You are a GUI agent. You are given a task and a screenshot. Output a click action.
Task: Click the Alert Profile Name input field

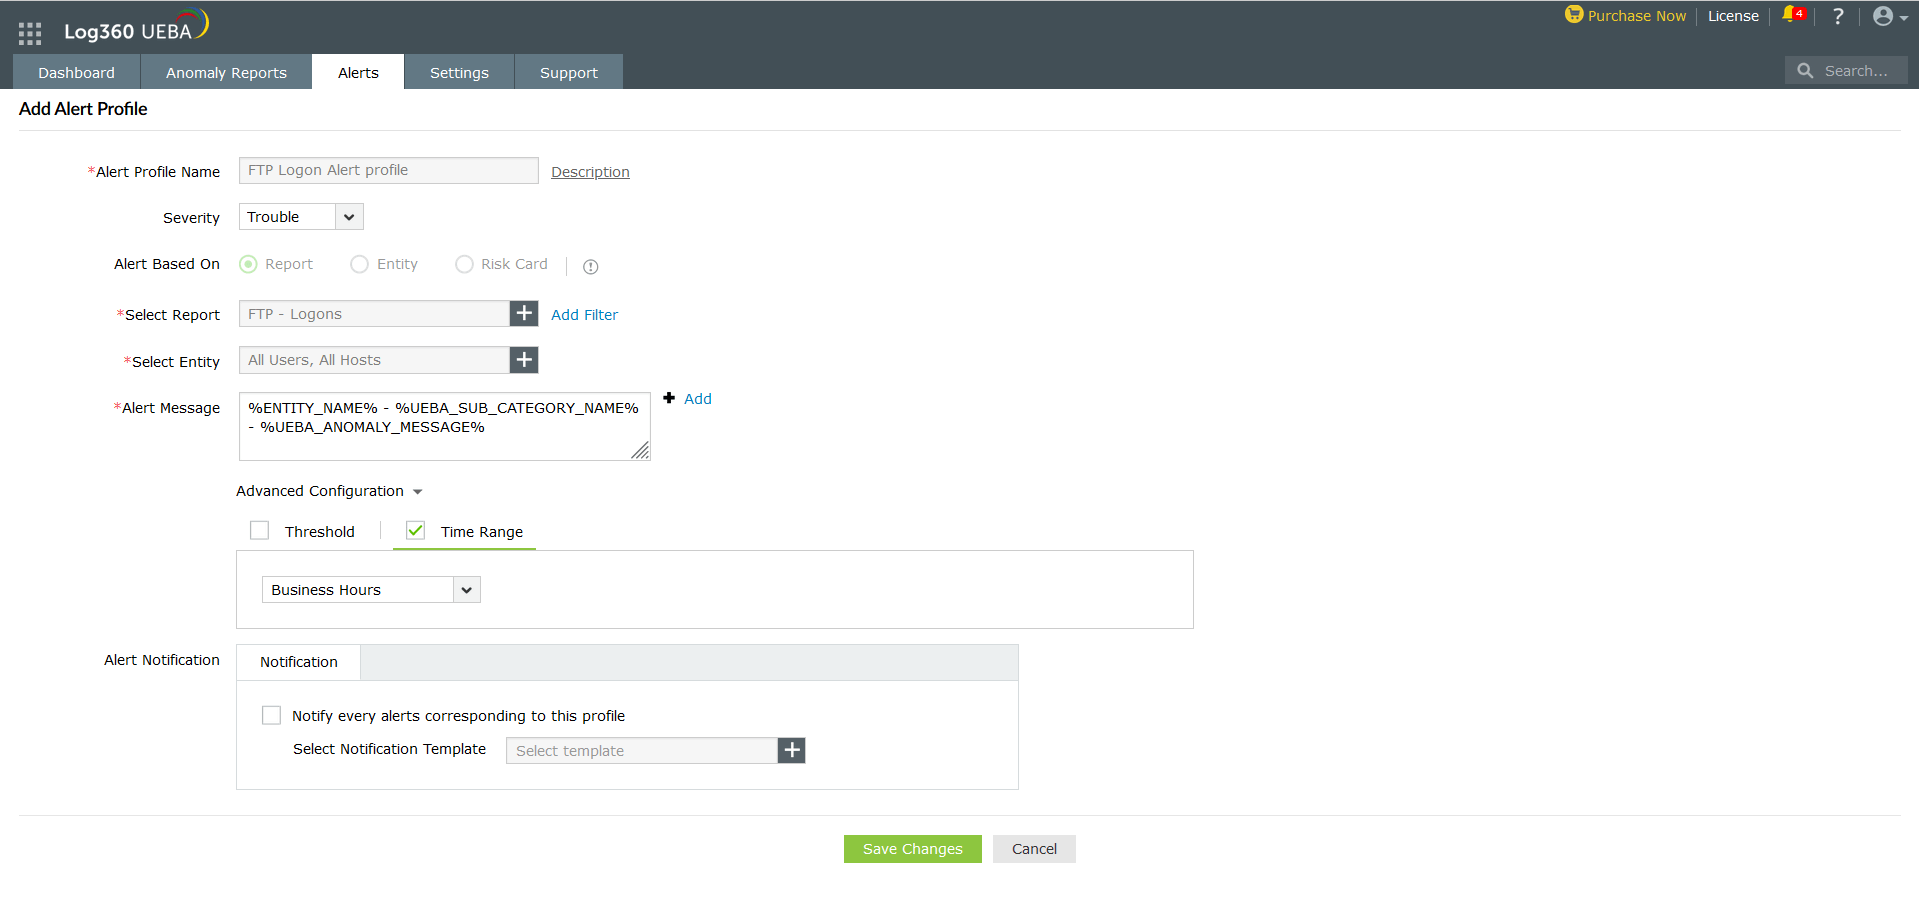[x=388, y=170]
